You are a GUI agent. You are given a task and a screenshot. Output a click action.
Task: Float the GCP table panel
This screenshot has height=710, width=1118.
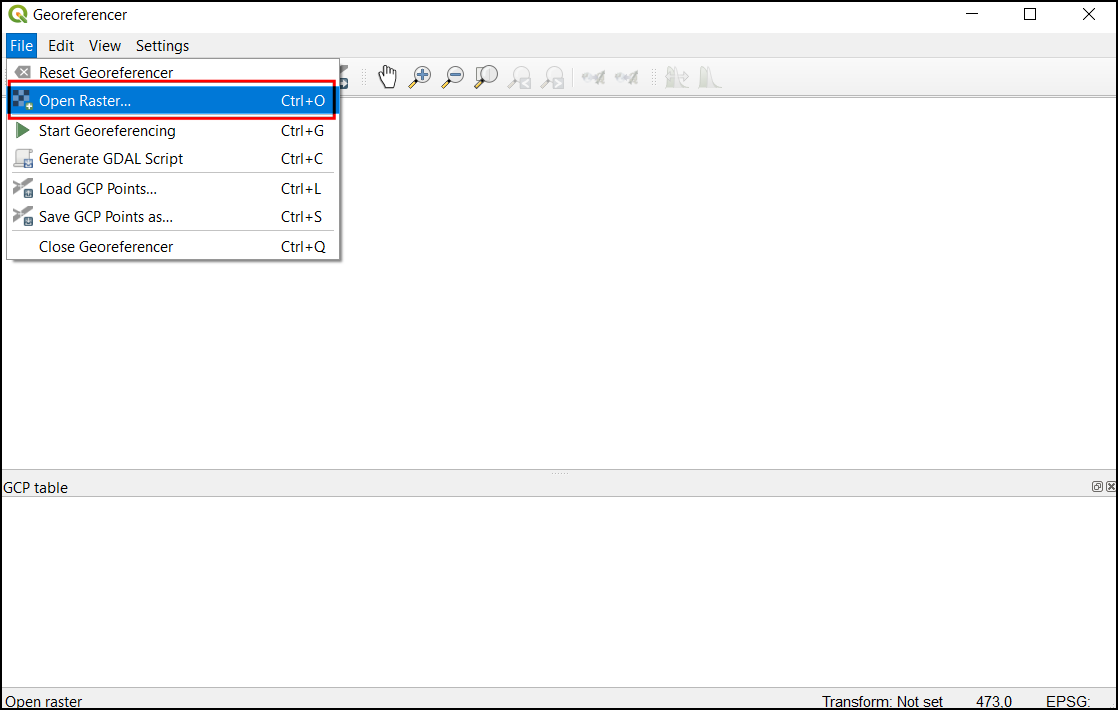(1097, 487)
